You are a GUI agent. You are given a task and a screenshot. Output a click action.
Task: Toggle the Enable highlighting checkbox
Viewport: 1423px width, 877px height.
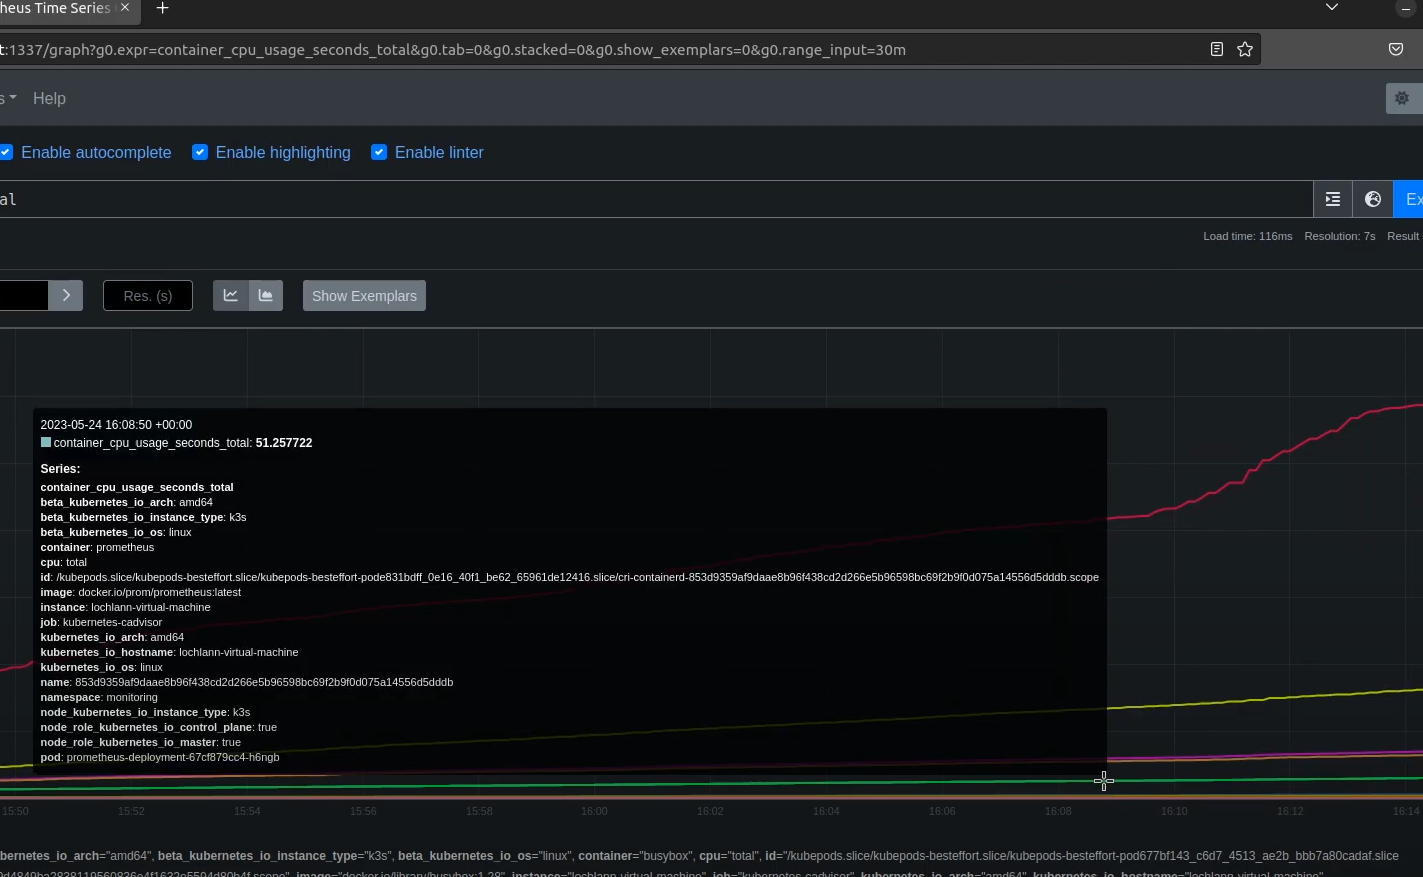[200, 152]
